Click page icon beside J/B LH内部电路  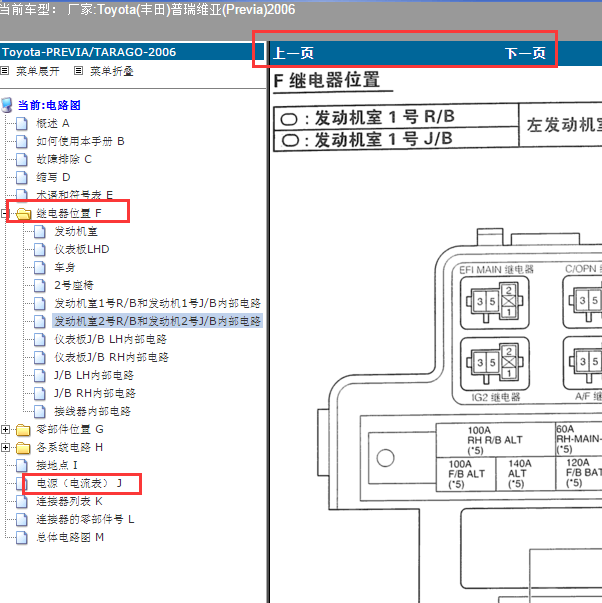pos(40,376)
